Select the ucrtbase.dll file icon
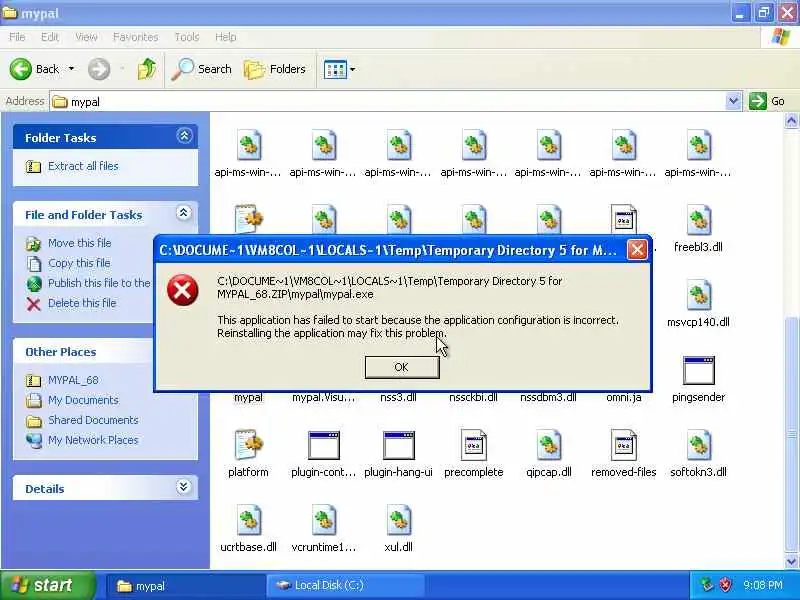This screenshot has width=800, height=600. (x=248, y=520)
